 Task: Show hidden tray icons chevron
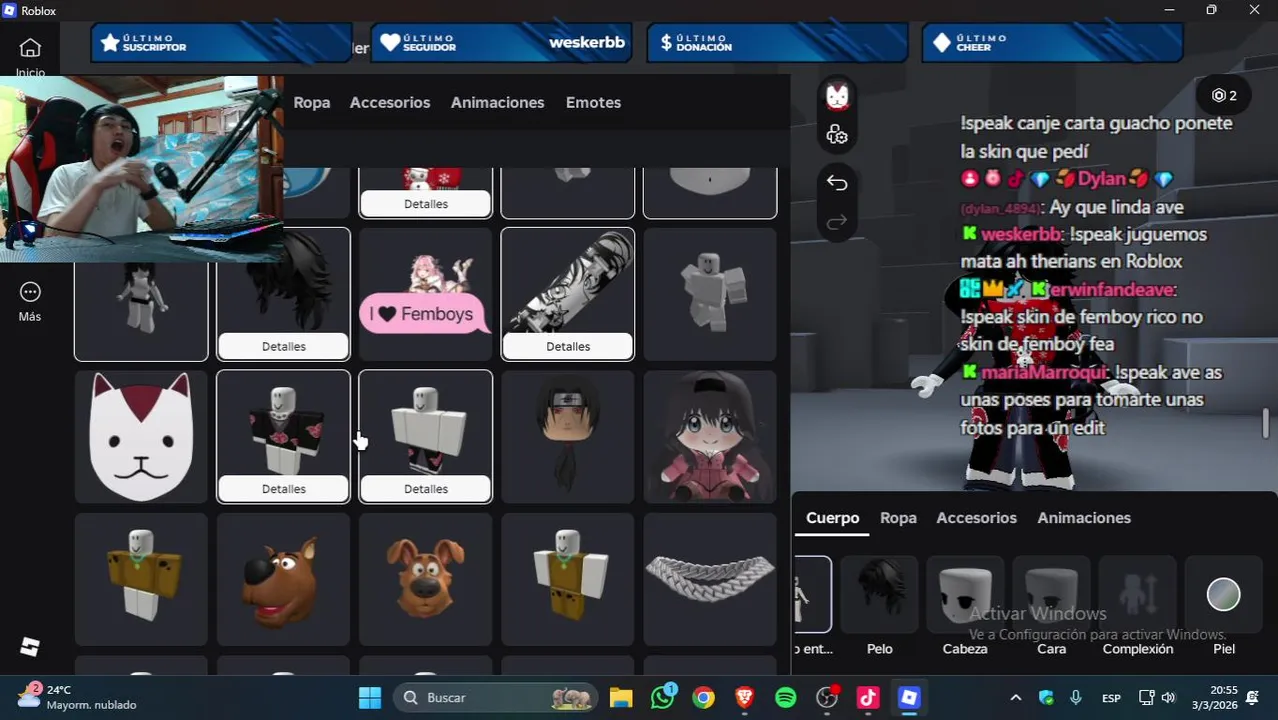(x=1016, y=697)
